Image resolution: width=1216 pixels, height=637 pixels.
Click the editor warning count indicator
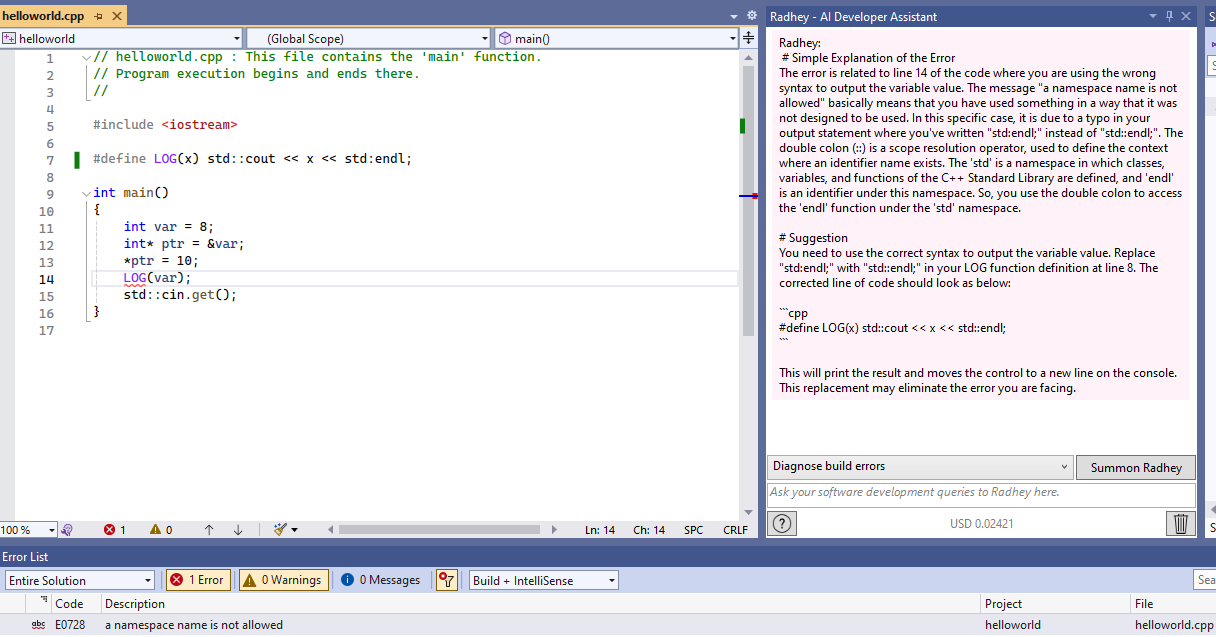click(161, 530)
